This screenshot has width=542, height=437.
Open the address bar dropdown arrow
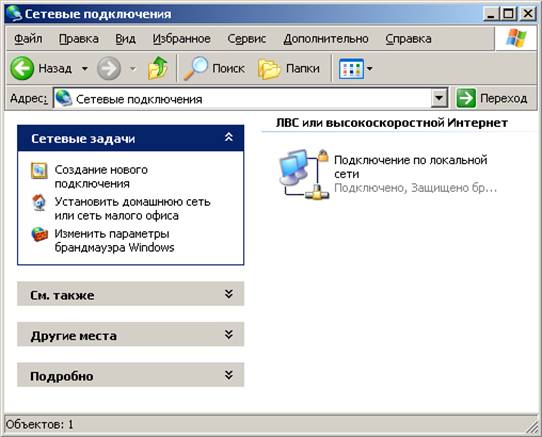point(439,99)
